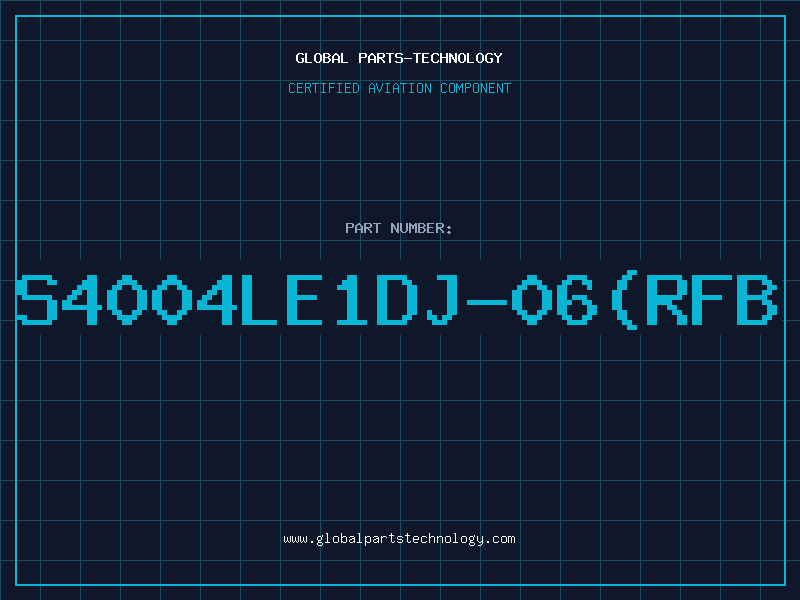
Task: Click the PART NUMBER: label
Action: click(399, 228)
